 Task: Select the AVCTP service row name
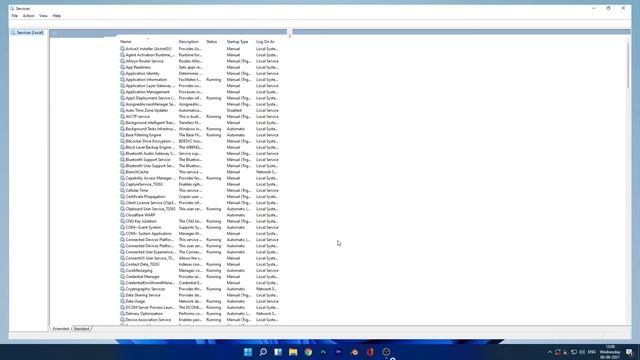(x=138, y=116)
